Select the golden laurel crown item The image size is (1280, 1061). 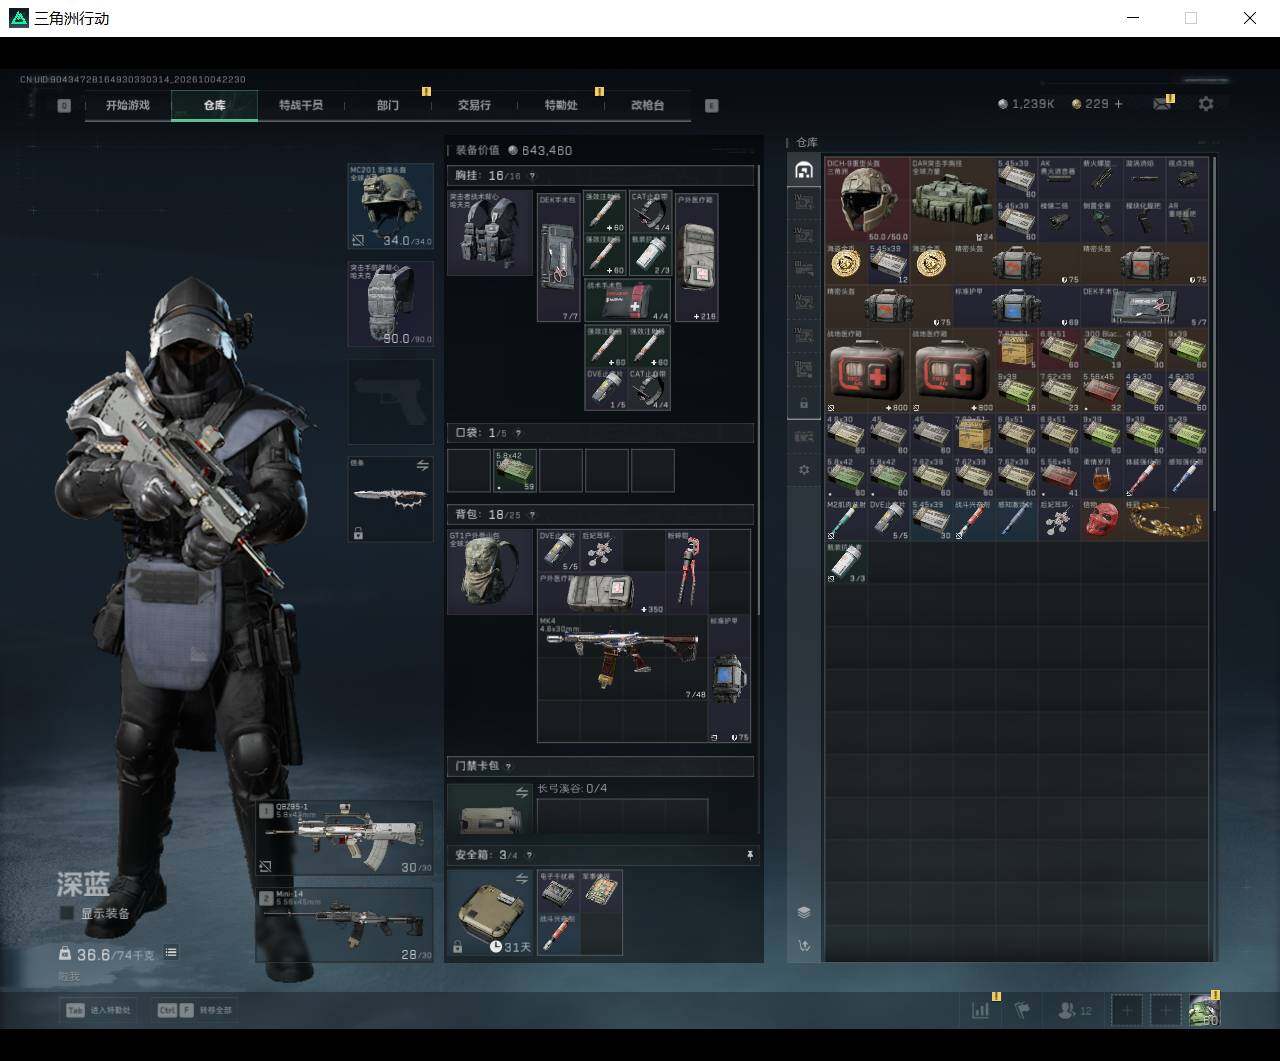[x=1166, y=520]
